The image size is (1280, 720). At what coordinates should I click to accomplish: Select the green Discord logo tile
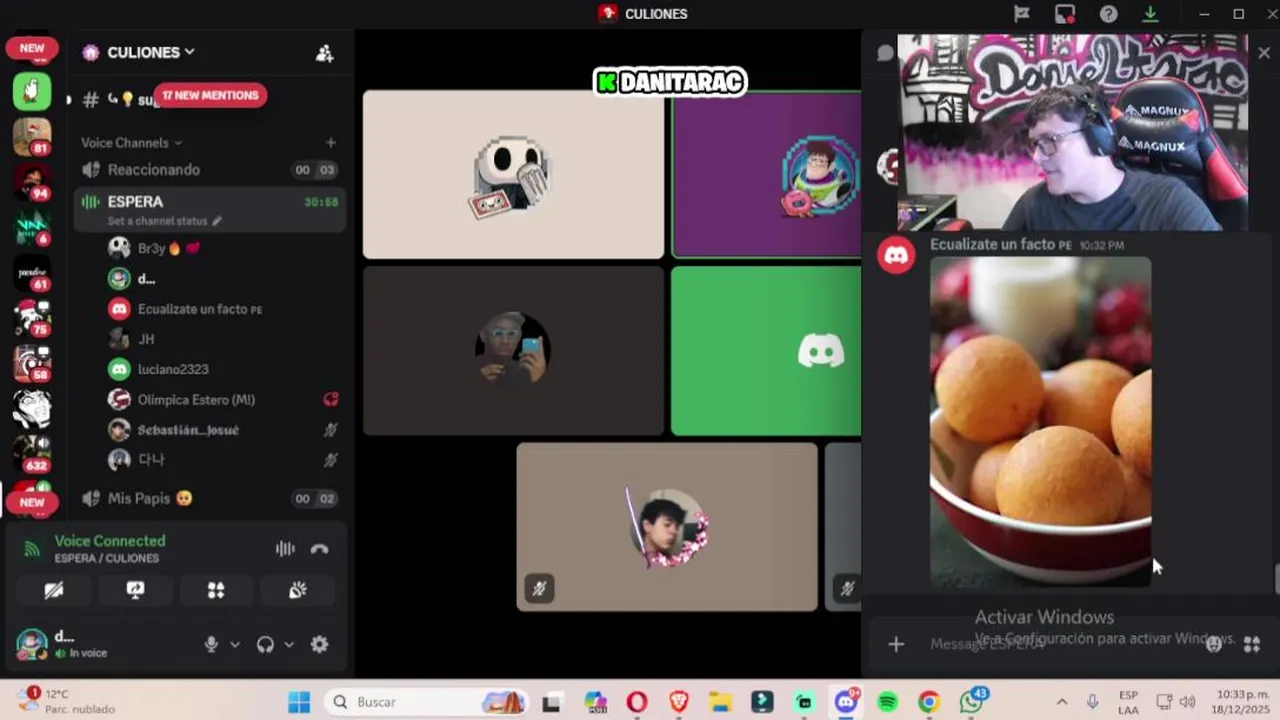click(x=766, y=351)
